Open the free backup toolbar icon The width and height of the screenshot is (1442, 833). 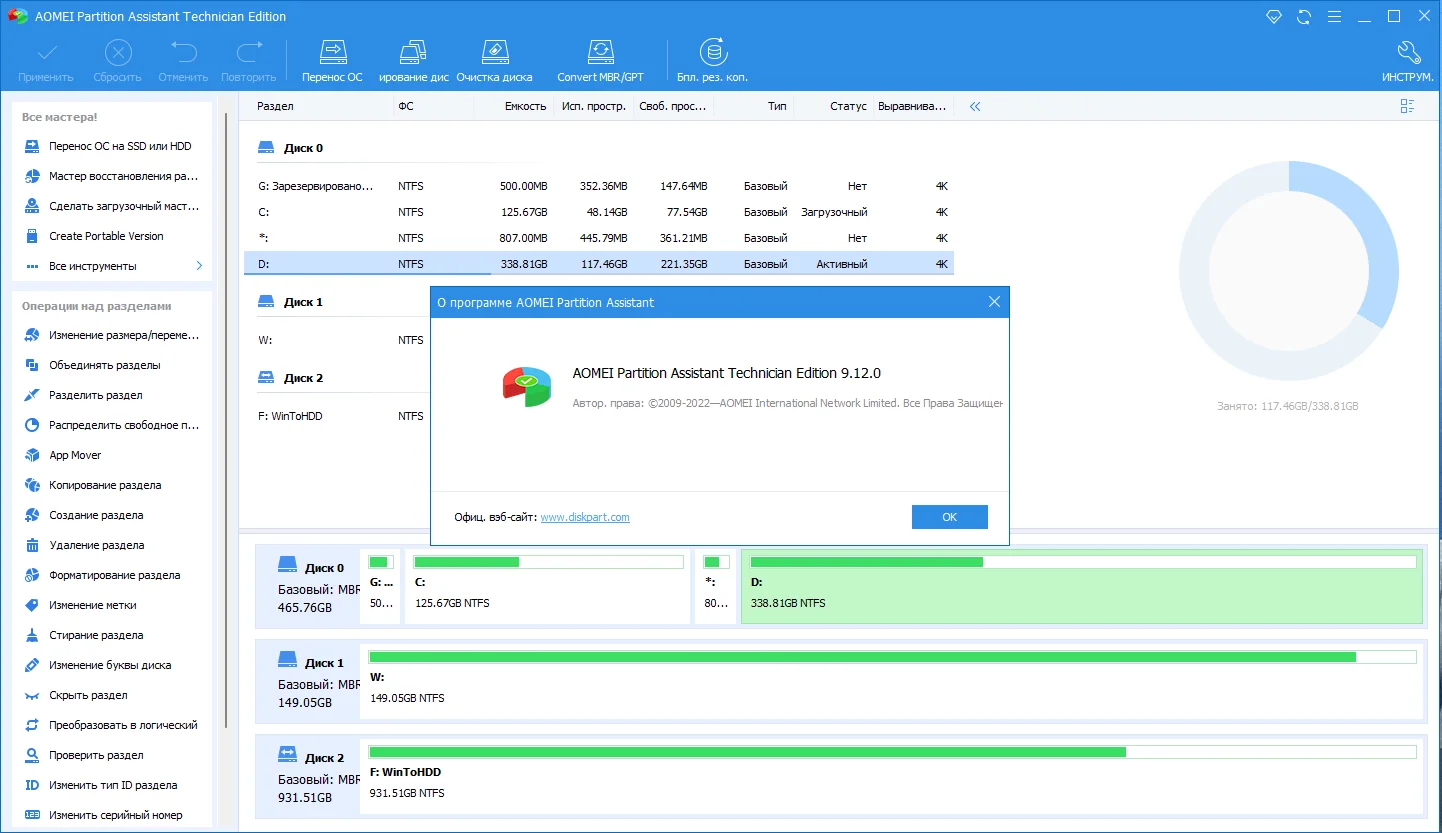(x=712, y=52)
